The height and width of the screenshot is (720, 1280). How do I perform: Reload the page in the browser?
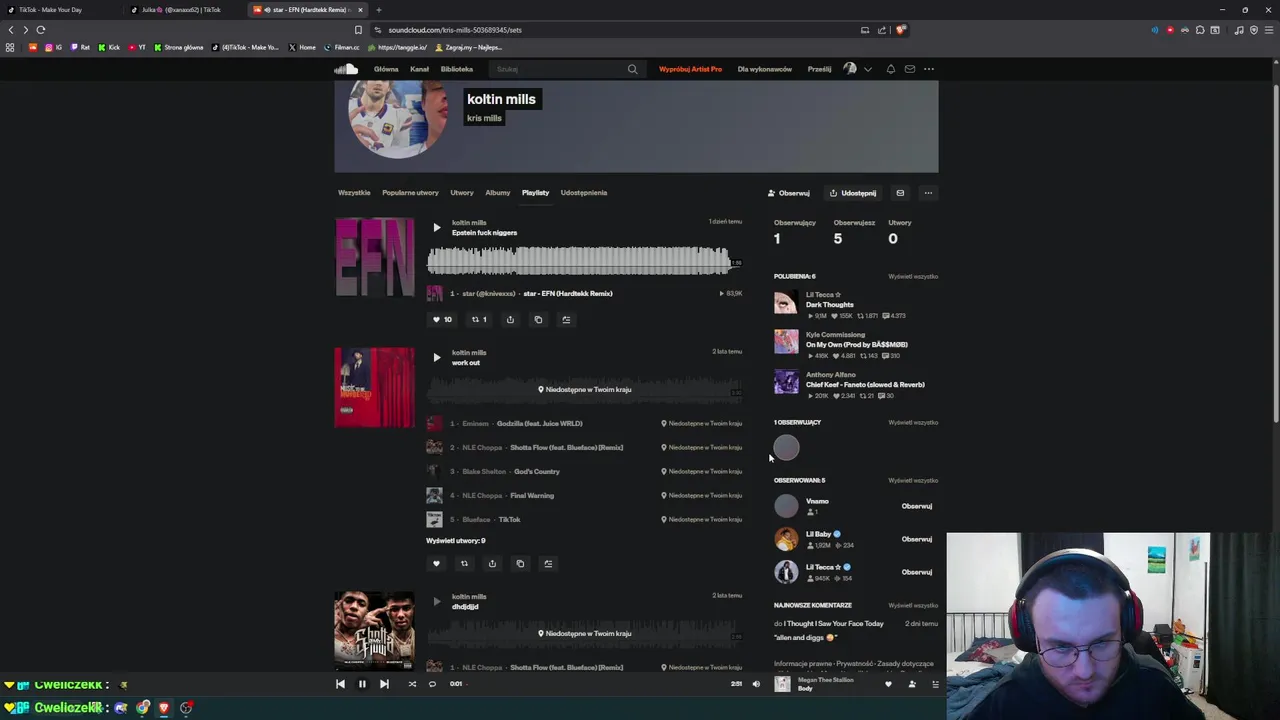coord(40,30)
